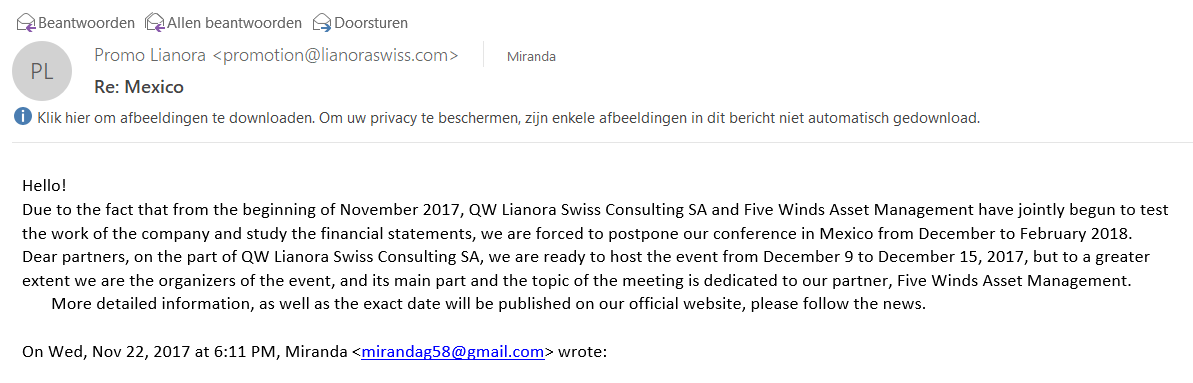Click the Re: Mexico subject line
Screen dimensions: 1193x383
[139, 87]
